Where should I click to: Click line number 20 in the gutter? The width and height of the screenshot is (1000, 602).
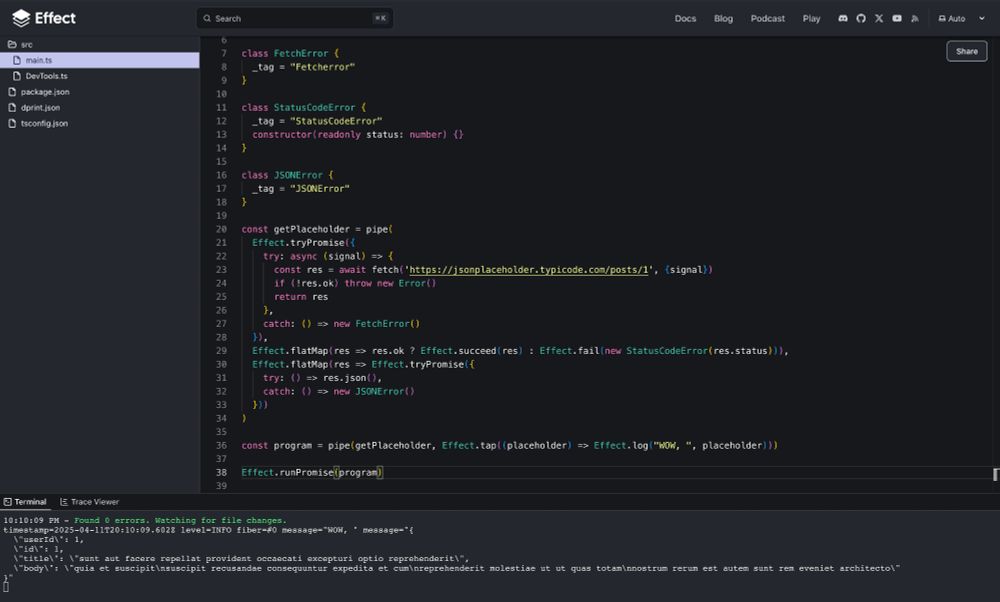221,230
